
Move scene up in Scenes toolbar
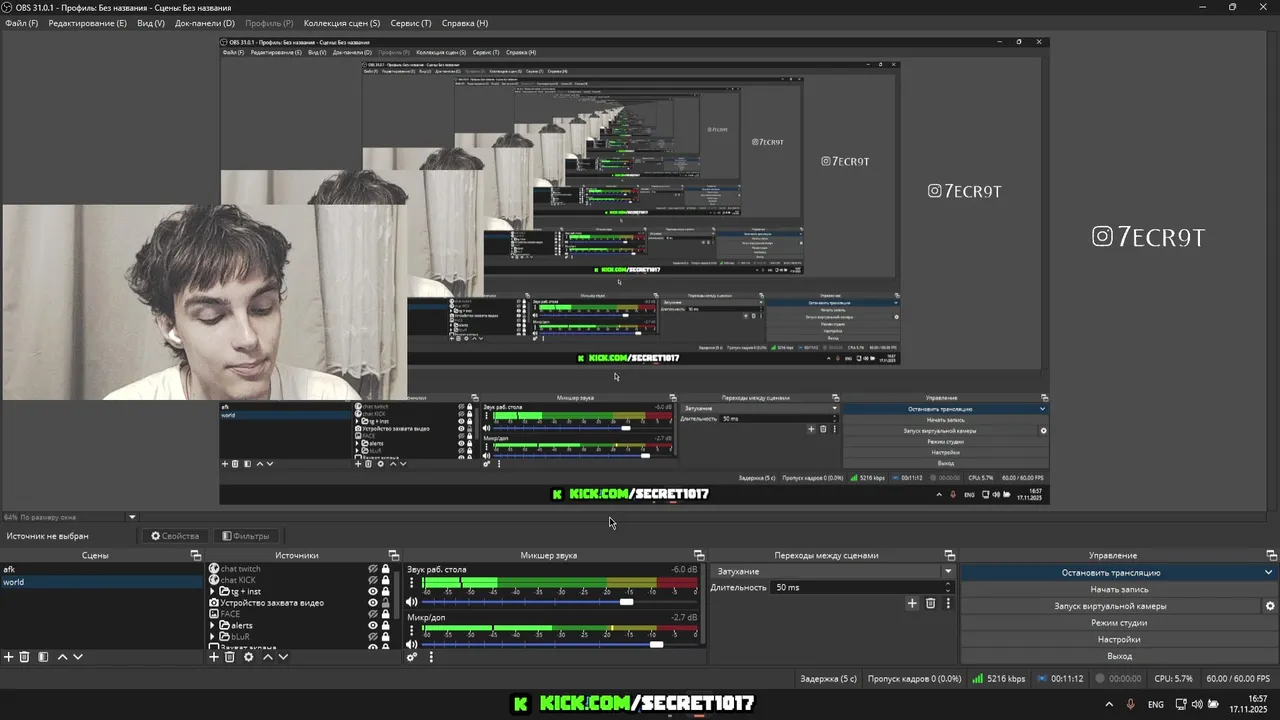tap(62, 657)
